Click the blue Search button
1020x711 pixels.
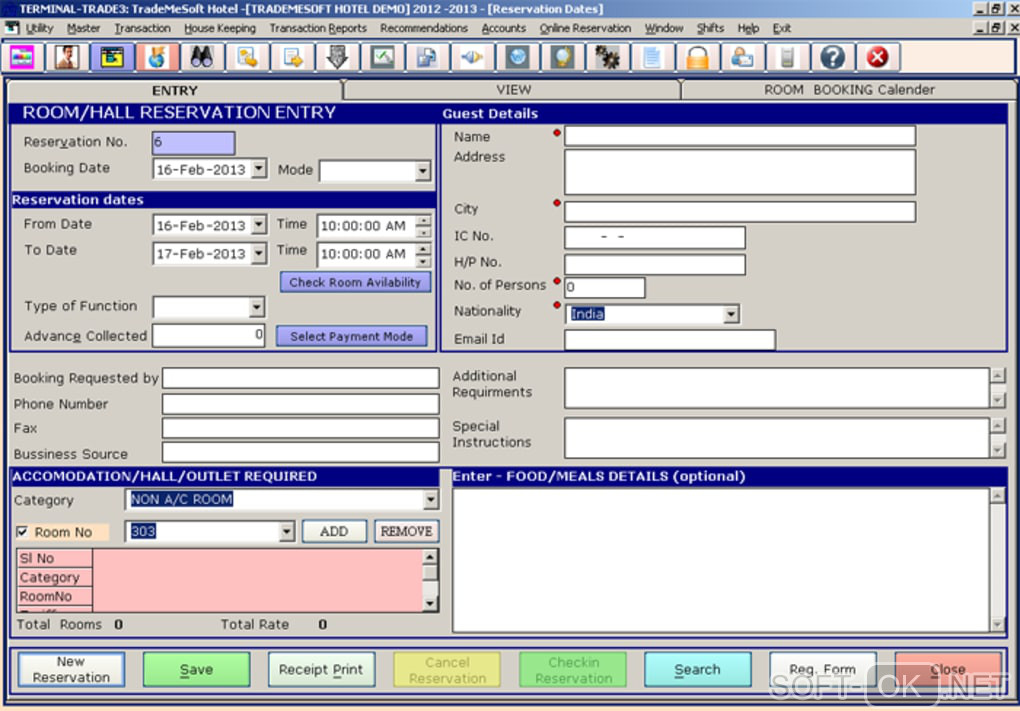tap(697, 669)
